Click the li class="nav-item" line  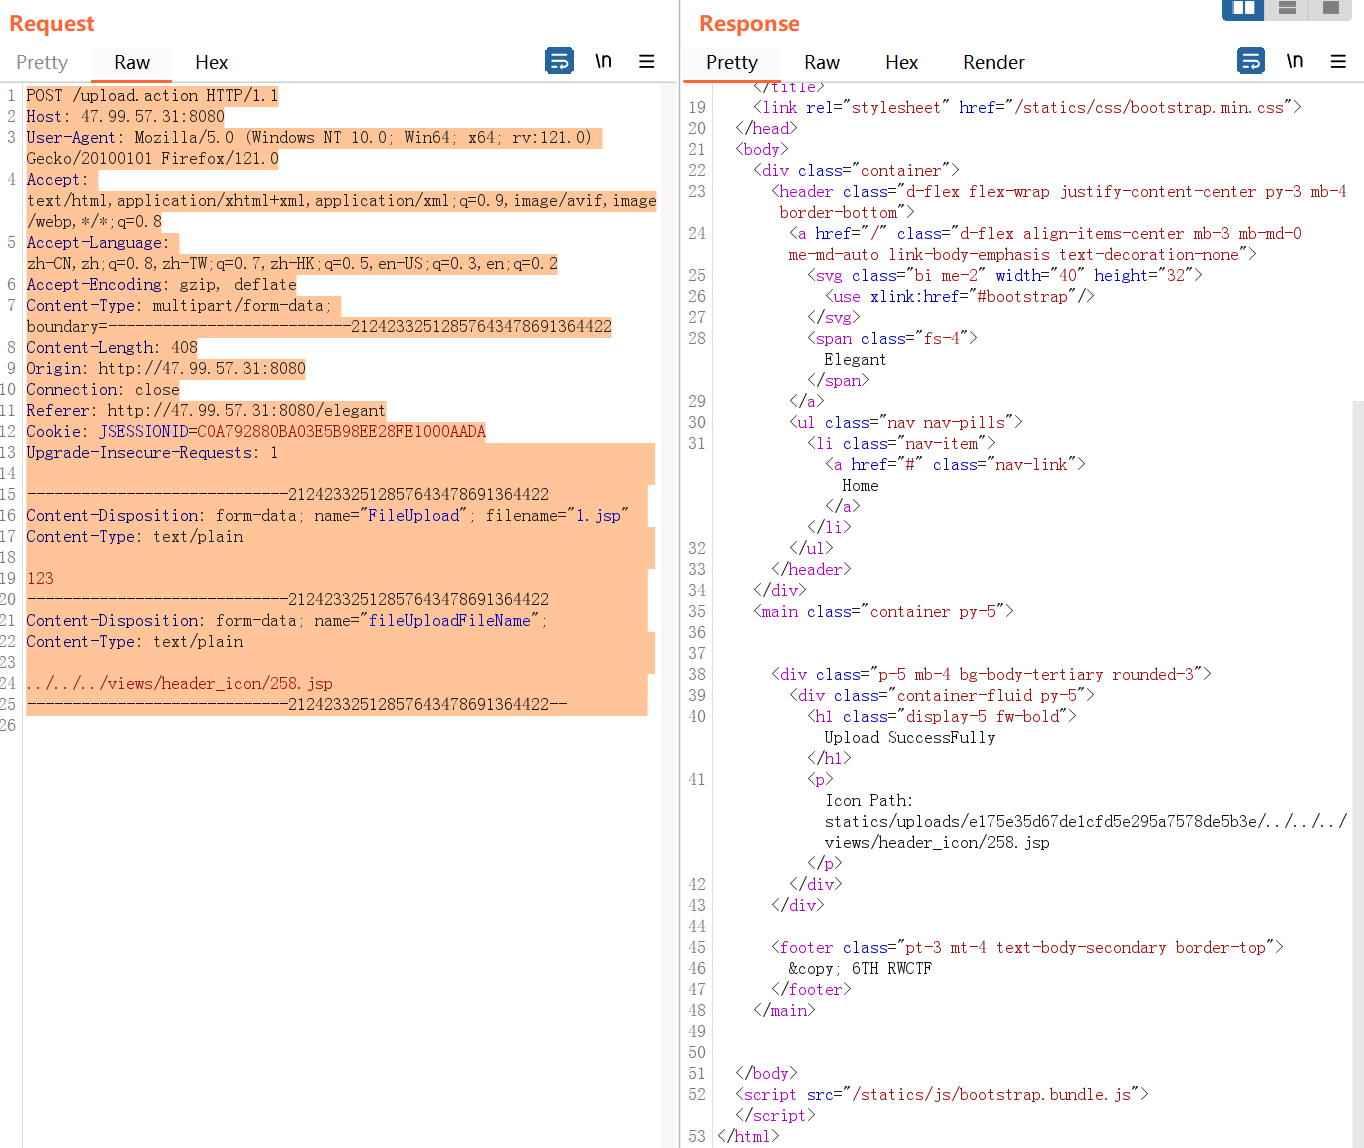point(901,444)
